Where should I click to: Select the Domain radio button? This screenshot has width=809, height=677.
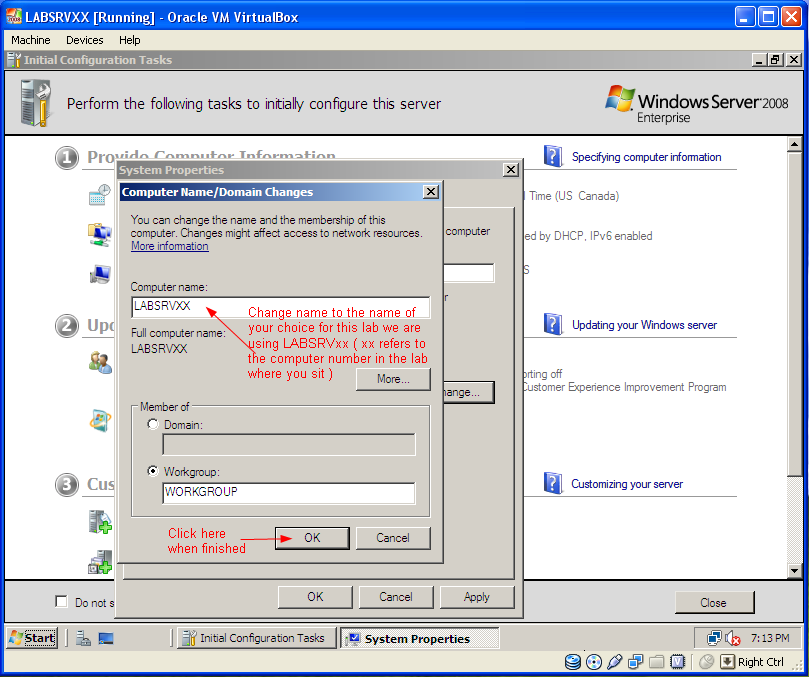click(x=153, y=424)
